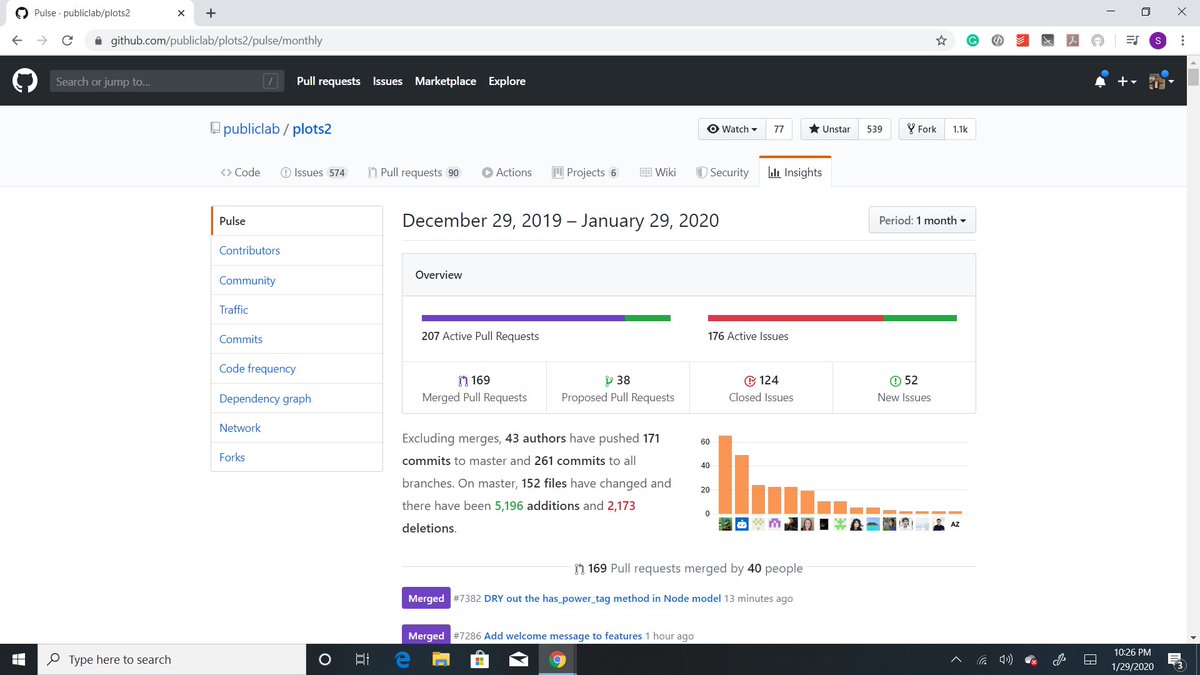Click the 77 watchers count
The width and height of the screenshot is (1200, 675).
click(x=779, y=129)
